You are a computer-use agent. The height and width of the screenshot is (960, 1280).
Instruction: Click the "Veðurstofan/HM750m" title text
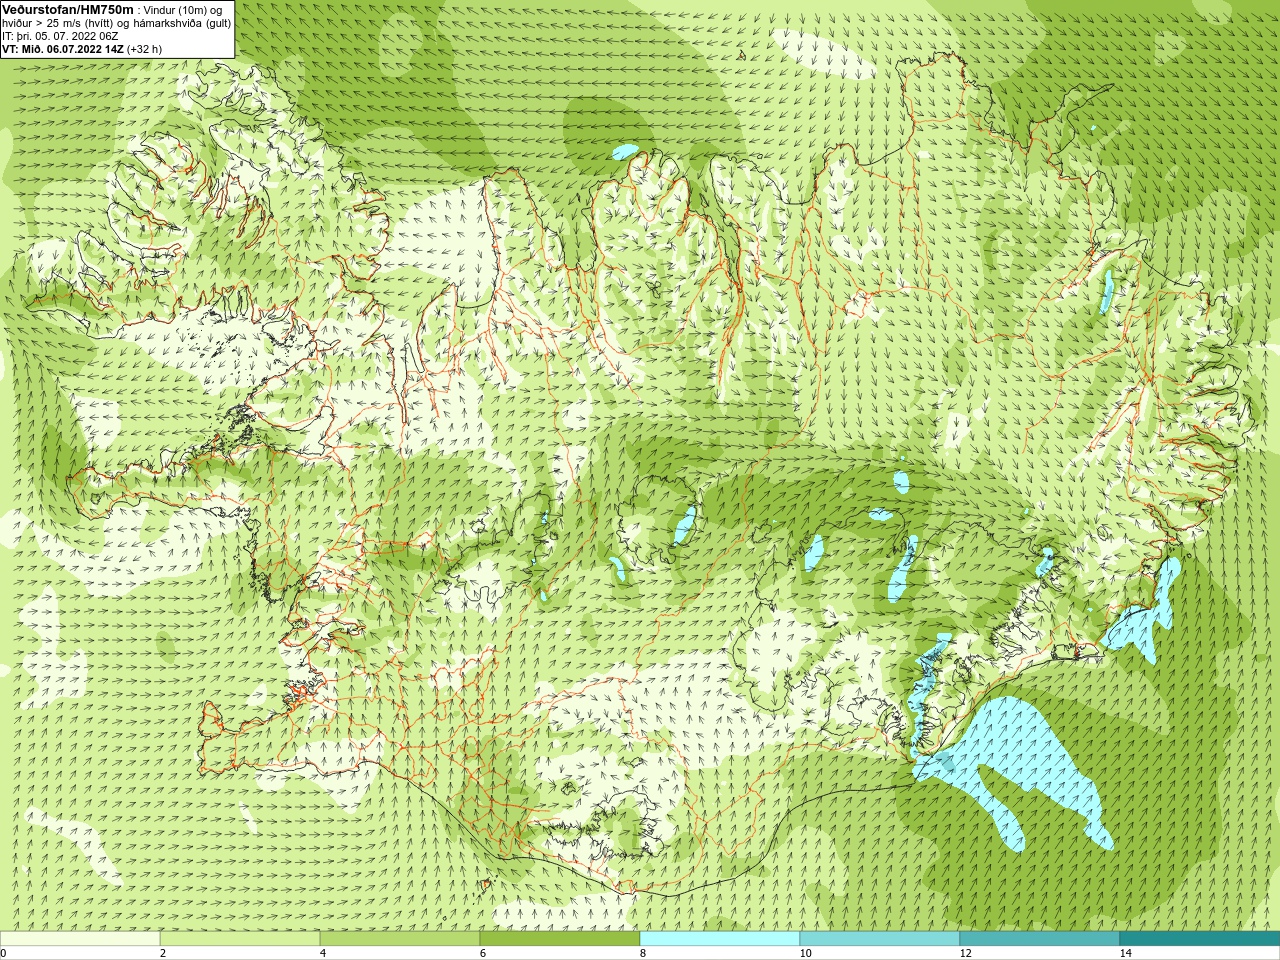tap(68, 9)
